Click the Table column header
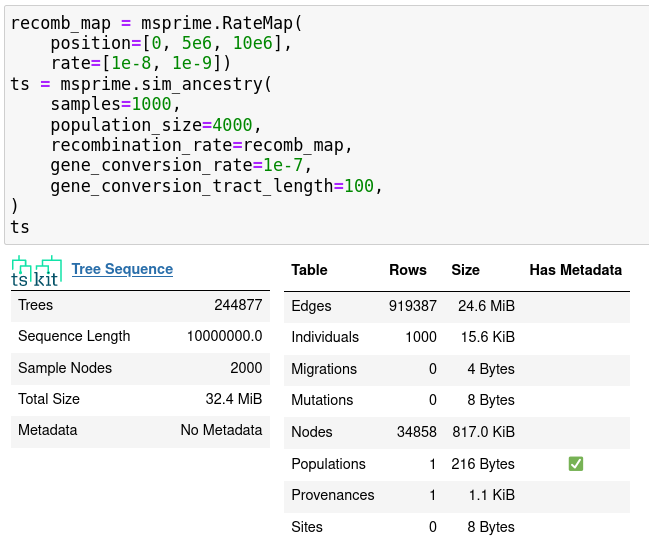The height and width of the screenshot is (549, 649). tap(309, 270)
